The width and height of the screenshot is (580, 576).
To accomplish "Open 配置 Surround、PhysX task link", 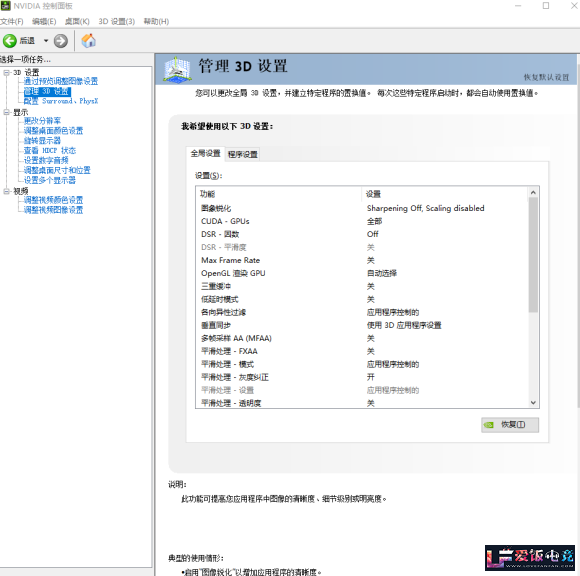I will pyautogui.click(x=61, y=101).
